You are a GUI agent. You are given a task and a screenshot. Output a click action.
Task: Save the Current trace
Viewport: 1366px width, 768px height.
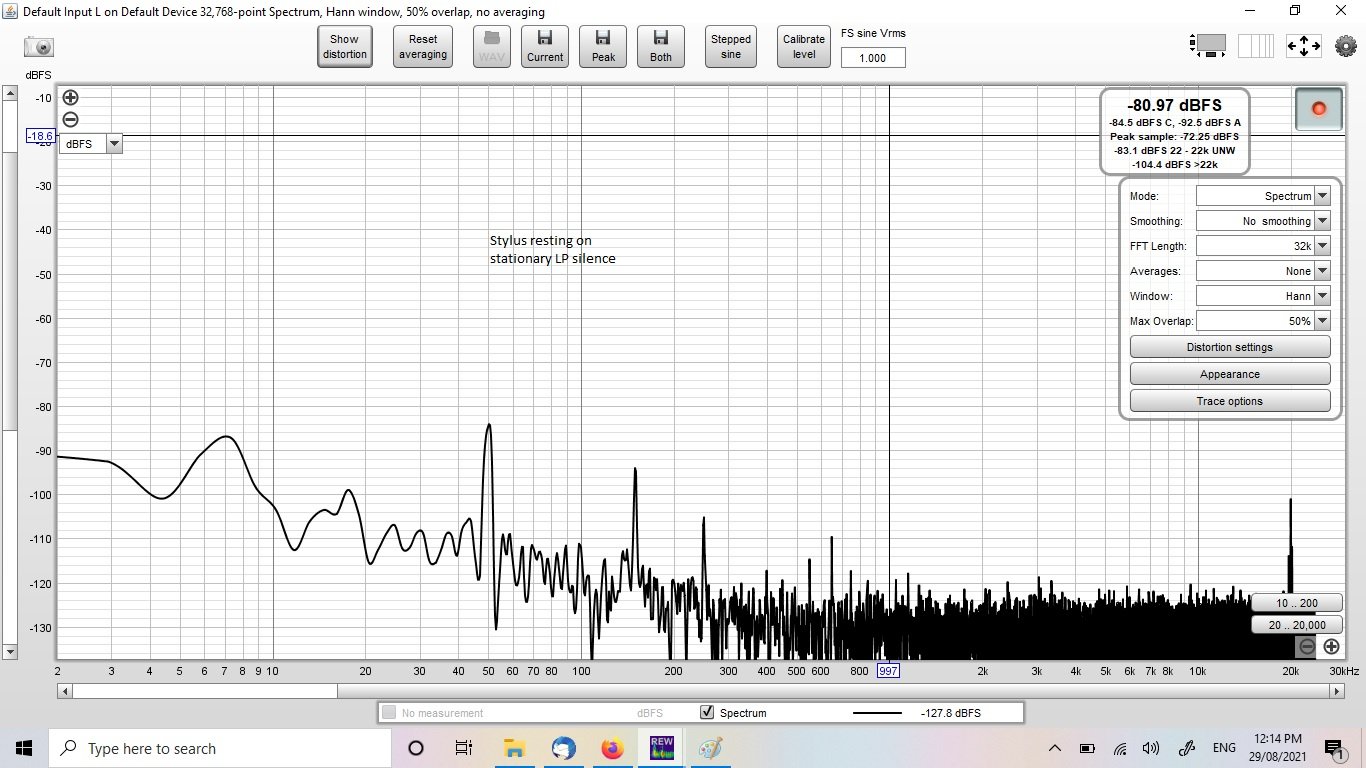click(545, 47)
